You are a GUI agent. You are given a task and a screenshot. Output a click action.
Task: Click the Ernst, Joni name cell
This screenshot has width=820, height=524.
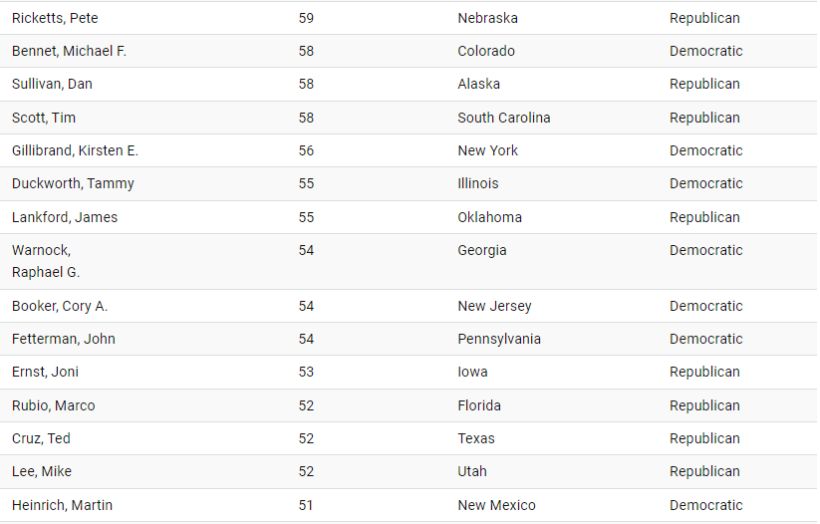[45, 372]
